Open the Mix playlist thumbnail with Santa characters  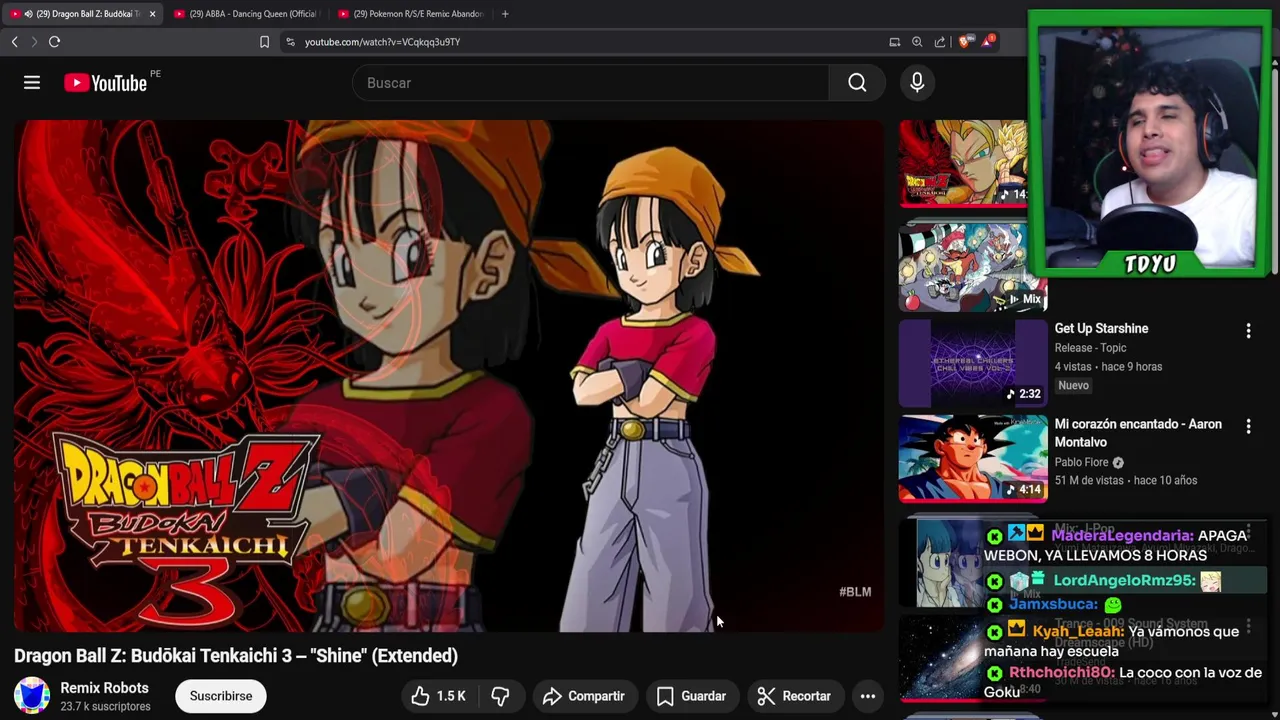coord(973,266)
